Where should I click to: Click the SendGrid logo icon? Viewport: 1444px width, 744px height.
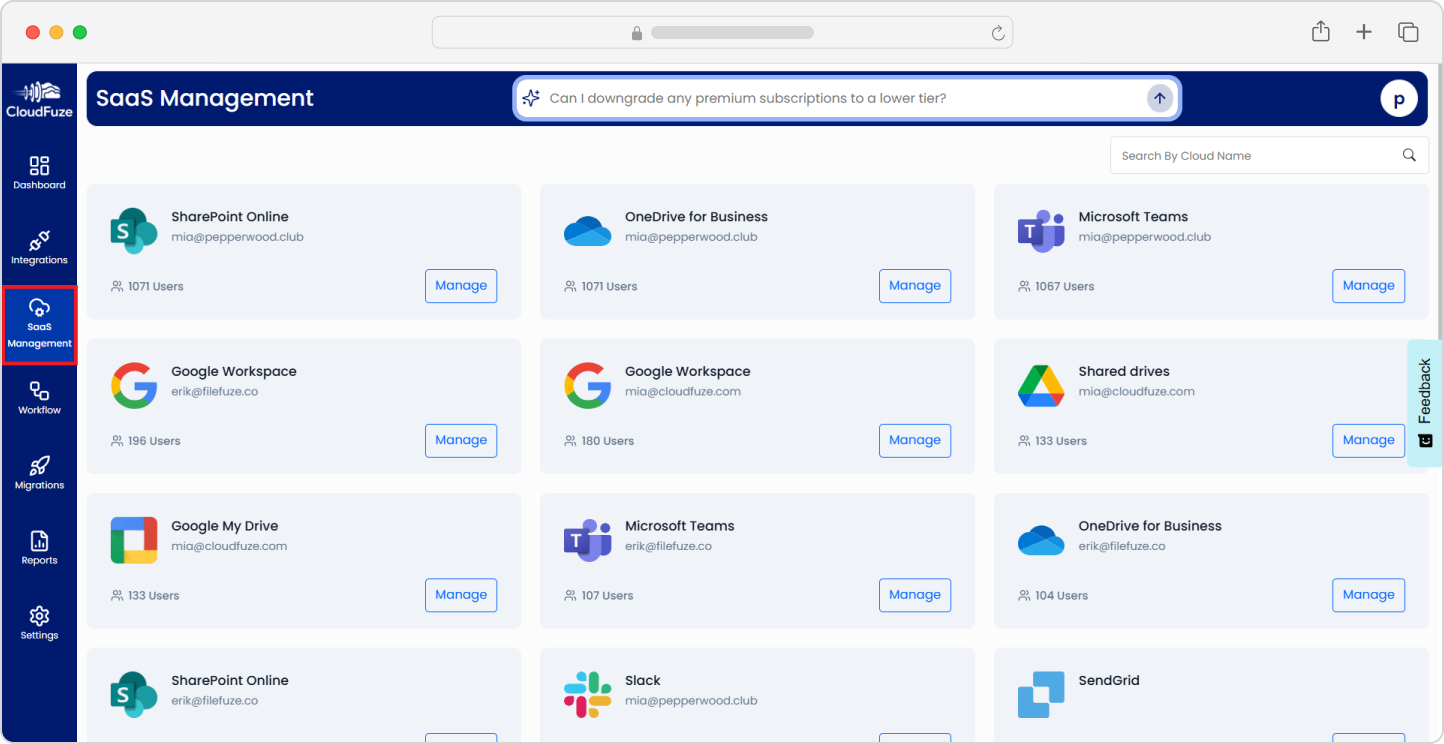tap(1041, 695)
